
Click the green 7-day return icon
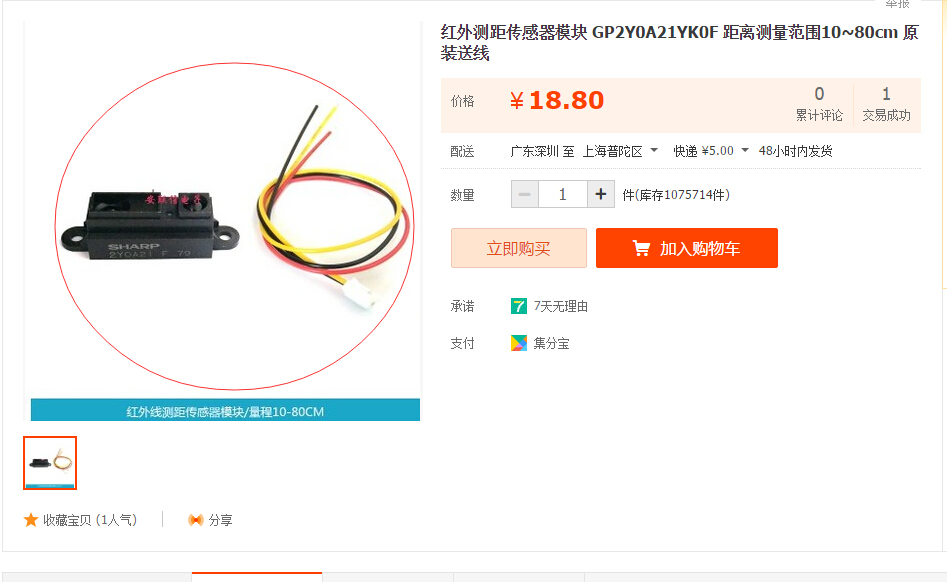click(x=519, y=306)
